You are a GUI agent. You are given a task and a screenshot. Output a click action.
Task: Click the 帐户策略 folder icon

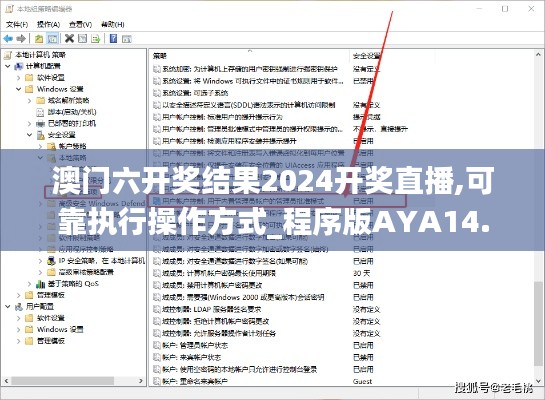pyautogui.click(x=51, y=146)
